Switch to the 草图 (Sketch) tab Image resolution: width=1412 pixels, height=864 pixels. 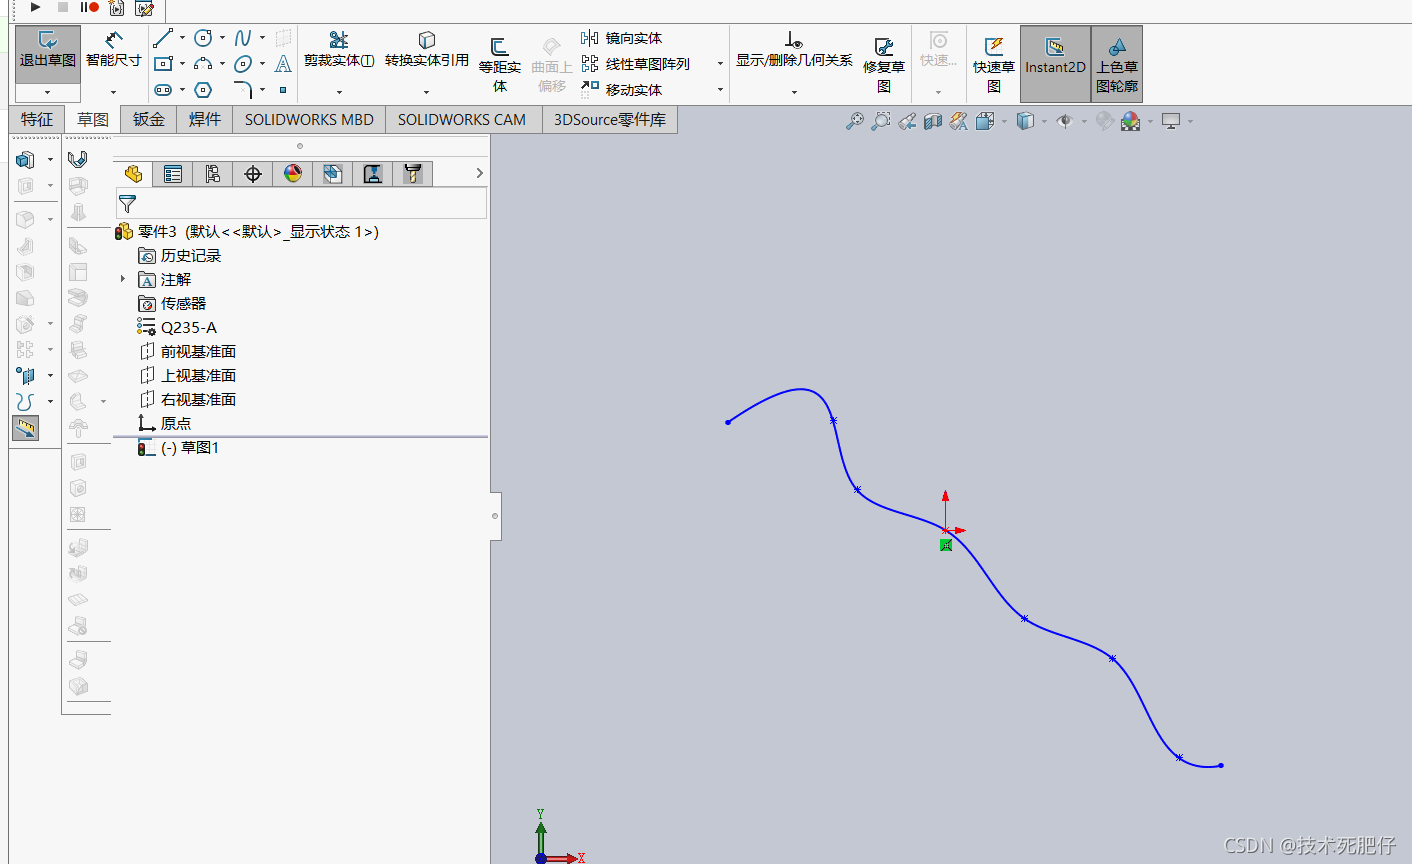[93, 119]
